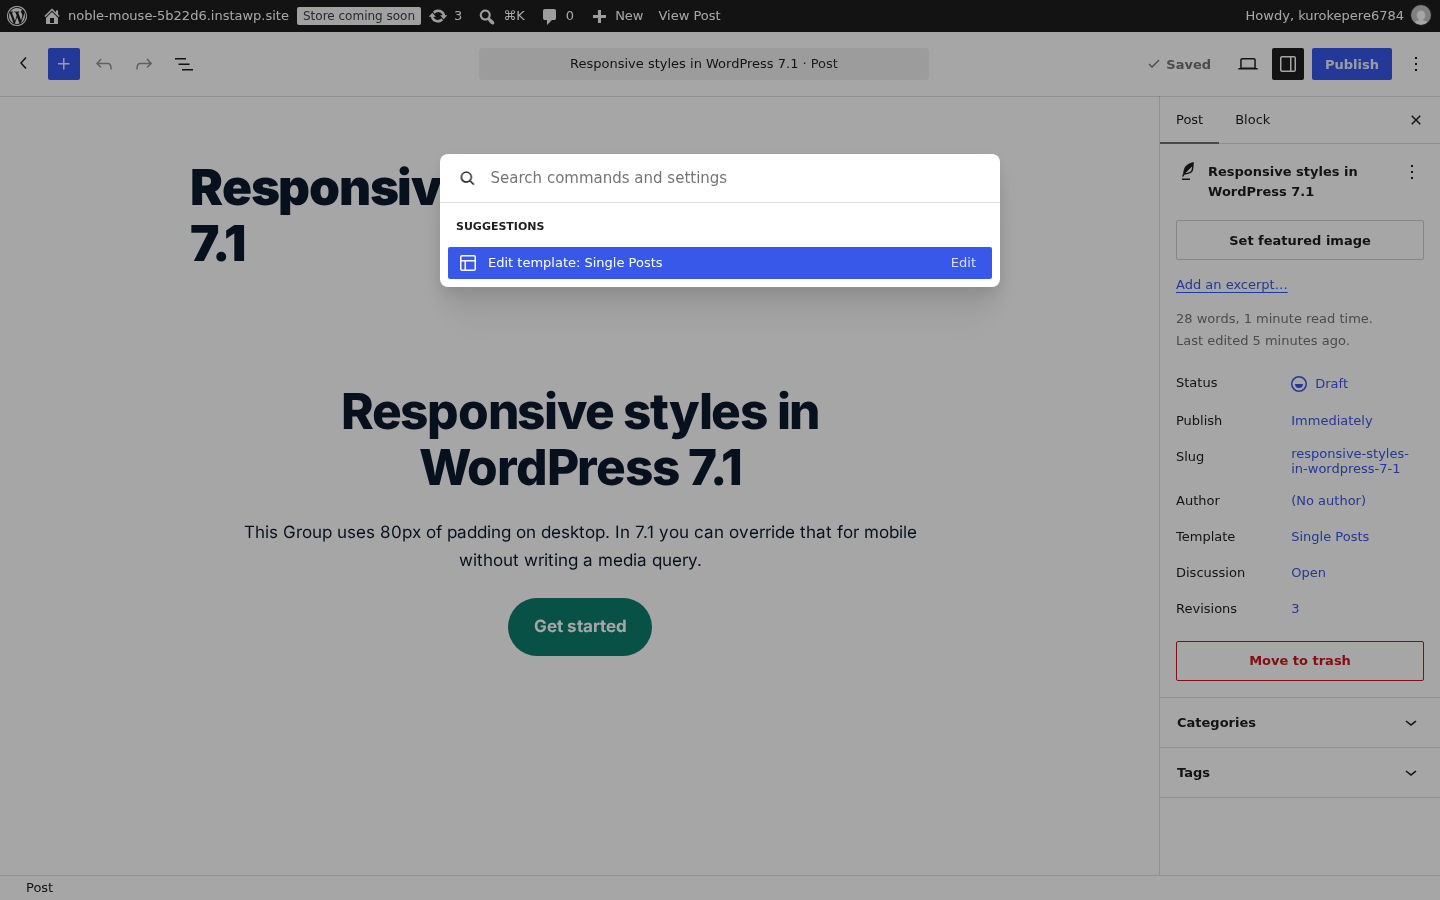Click Add an excerpt link
The height and width of the screenshot is (900, 1440).
tap(1232, 285)
